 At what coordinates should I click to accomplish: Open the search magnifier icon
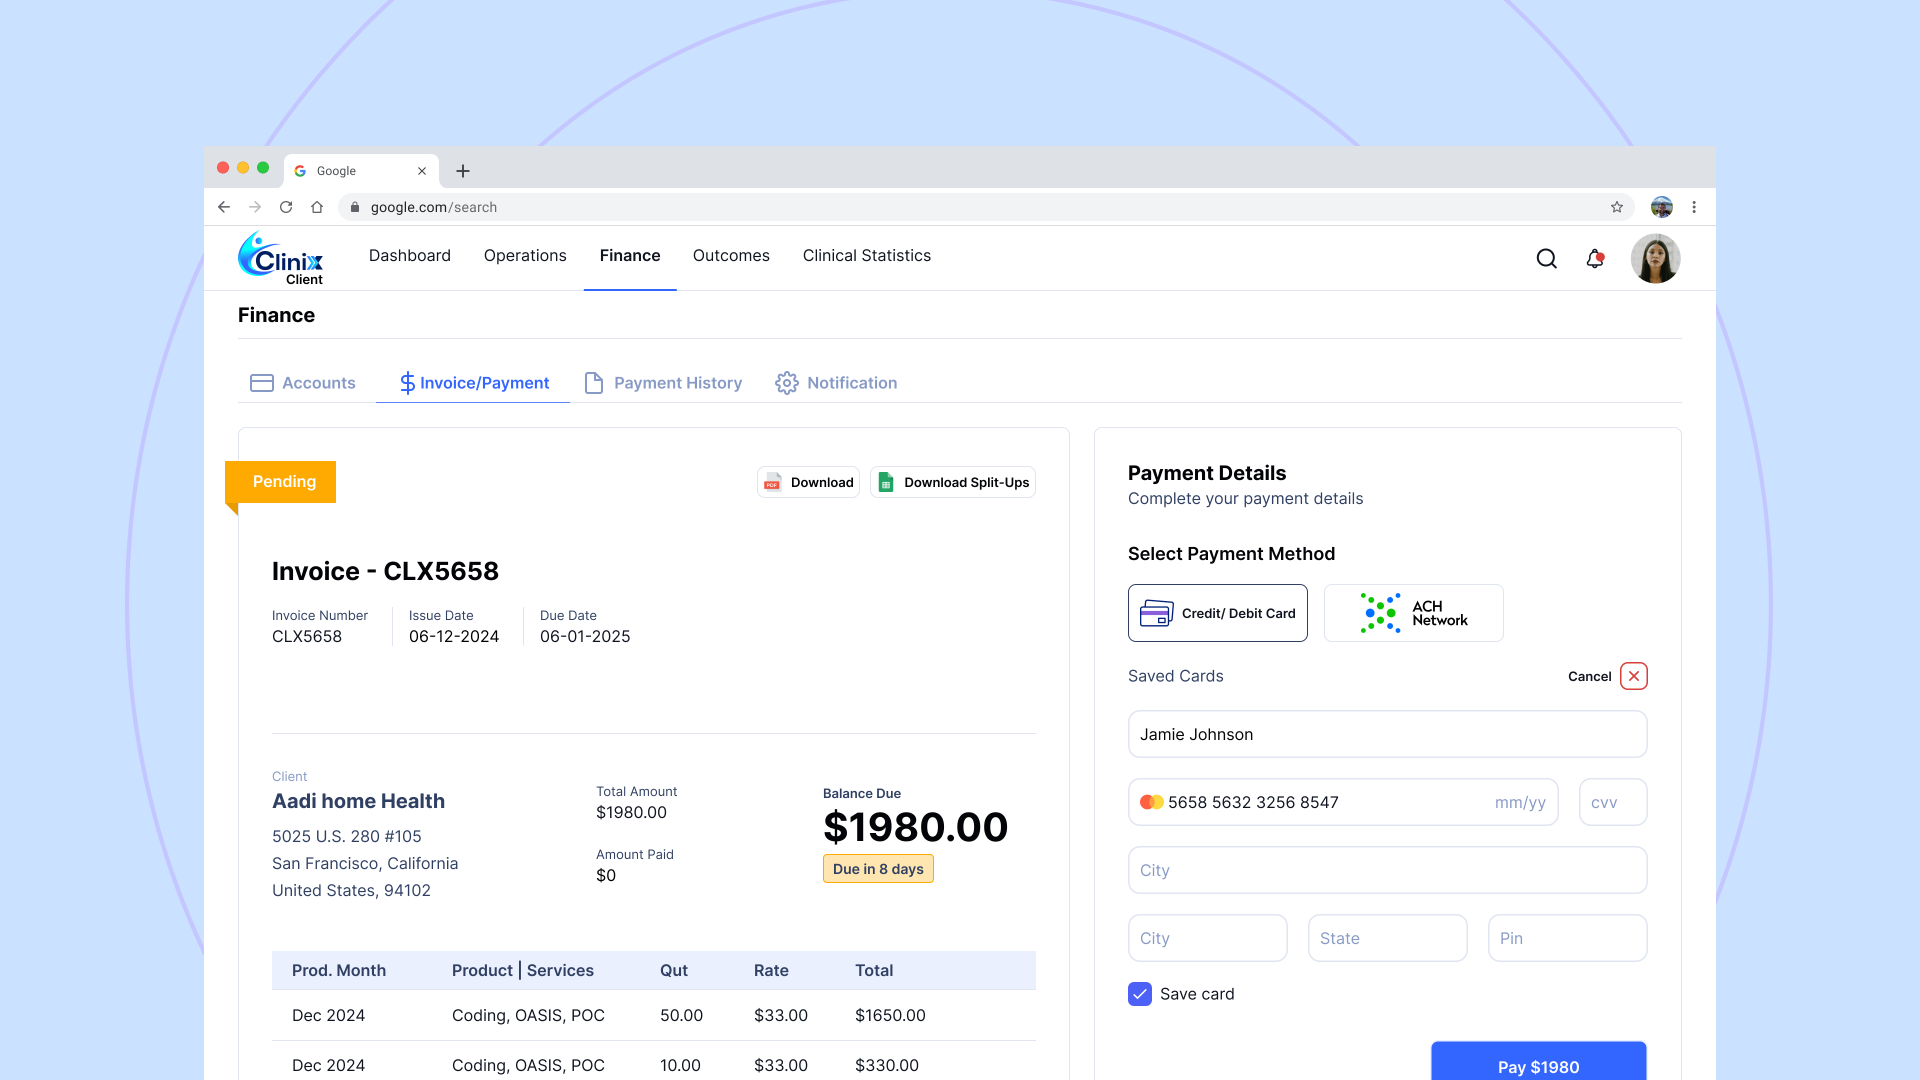click(1546, 259)
